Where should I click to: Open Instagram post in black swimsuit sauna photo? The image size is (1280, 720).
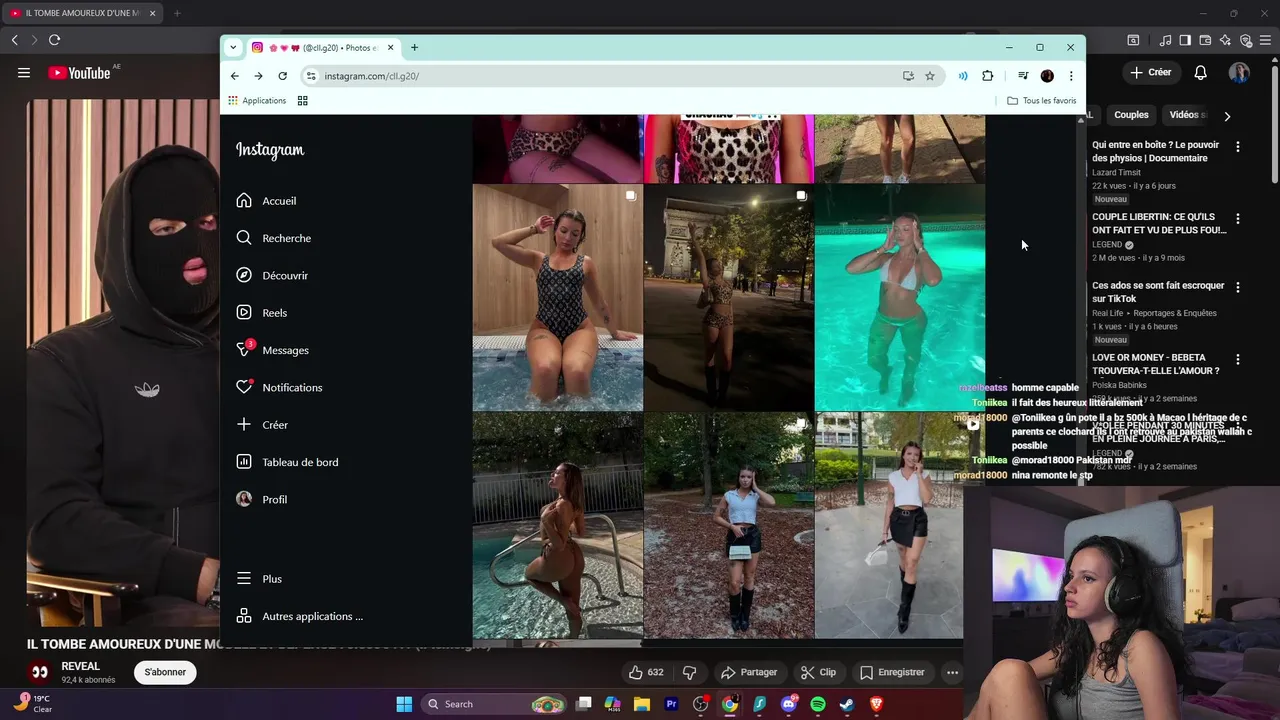tap(558, 297)
